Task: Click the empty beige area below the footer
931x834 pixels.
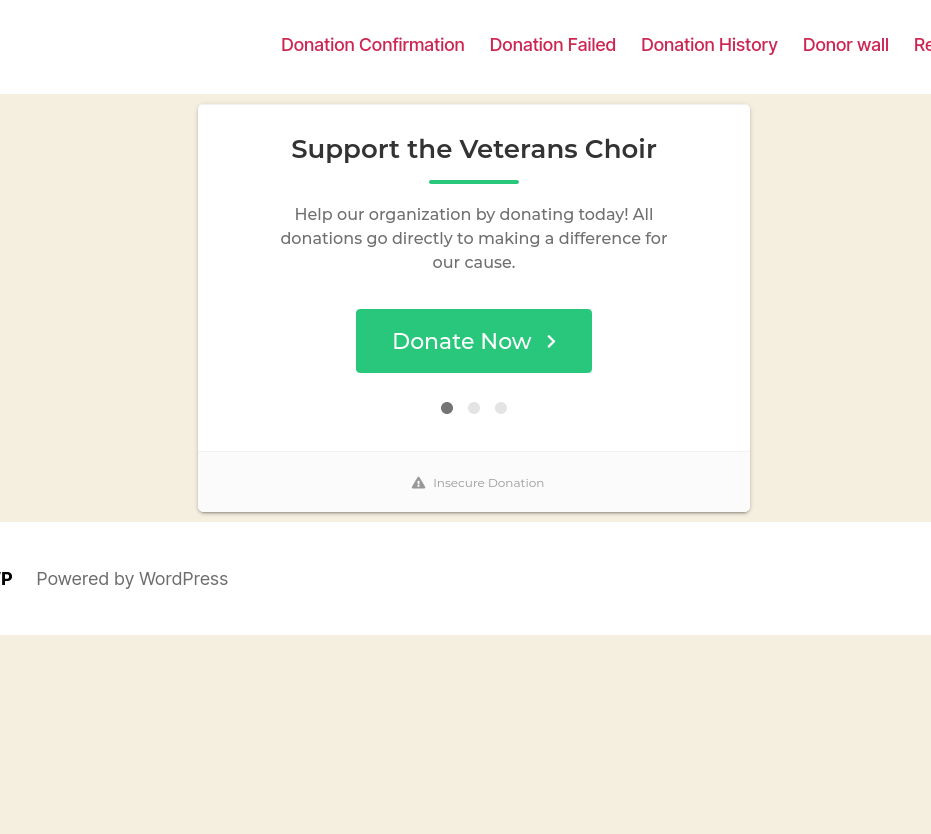Action: (466, 734)
